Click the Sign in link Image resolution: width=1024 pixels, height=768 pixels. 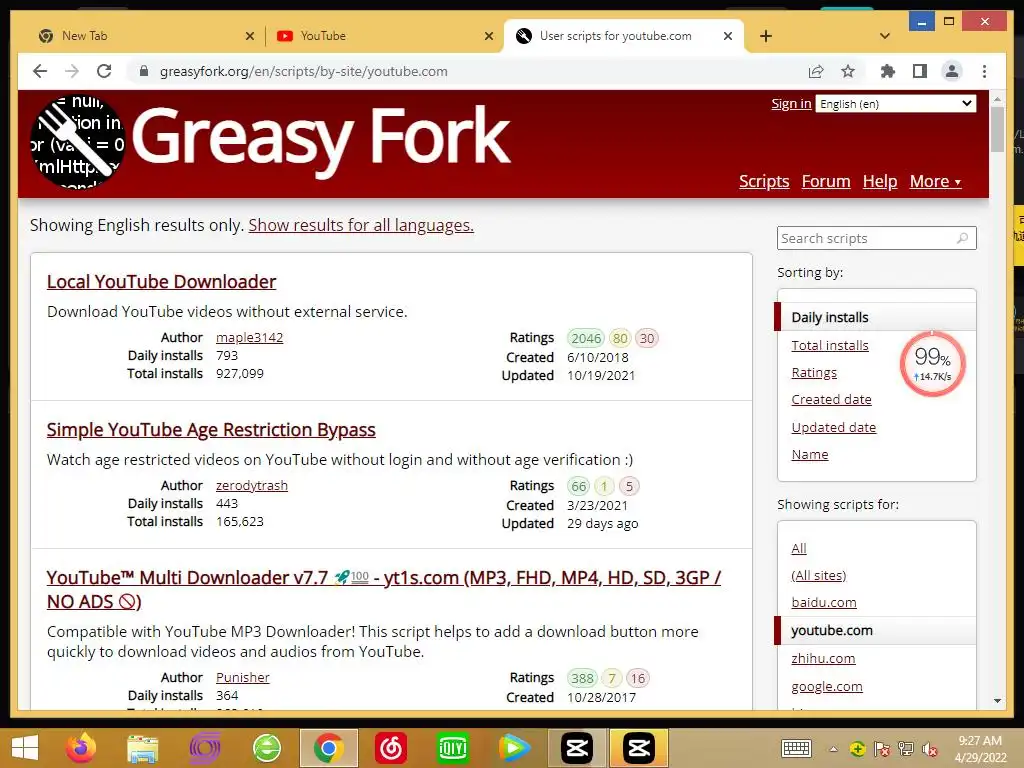tap(791, 104)
